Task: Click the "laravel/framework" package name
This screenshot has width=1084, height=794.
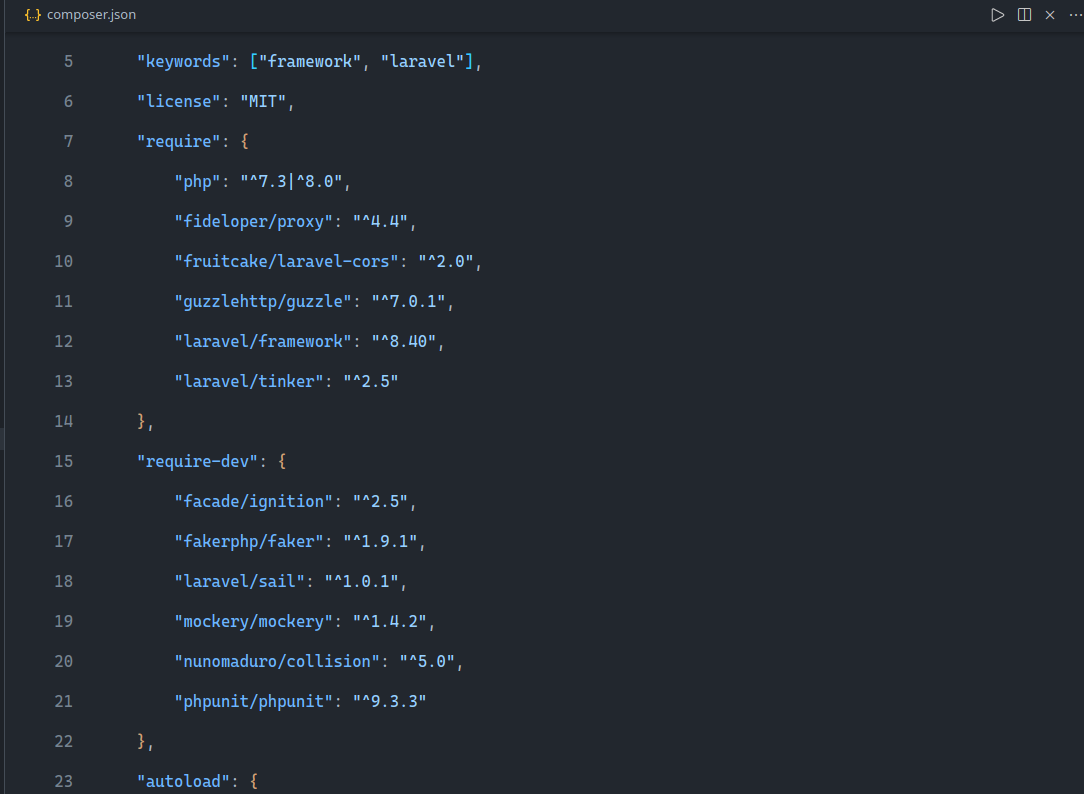Action: point(263,341)
